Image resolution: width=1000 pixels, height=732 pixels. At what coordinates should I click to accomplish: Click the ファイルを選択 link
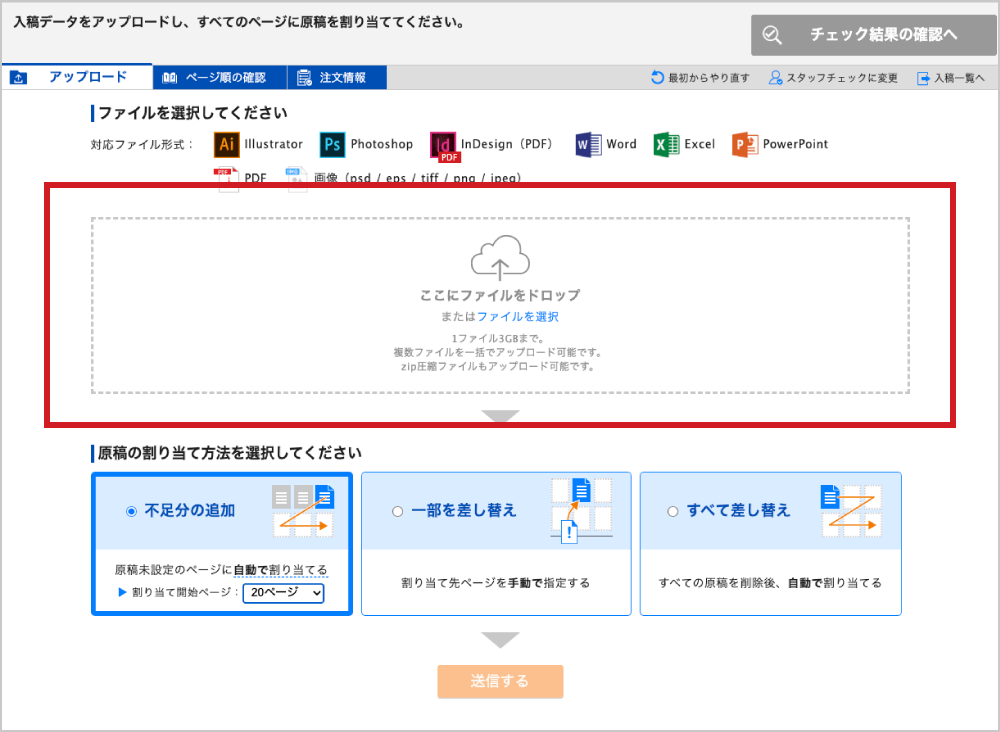click(x=517, y=317)
